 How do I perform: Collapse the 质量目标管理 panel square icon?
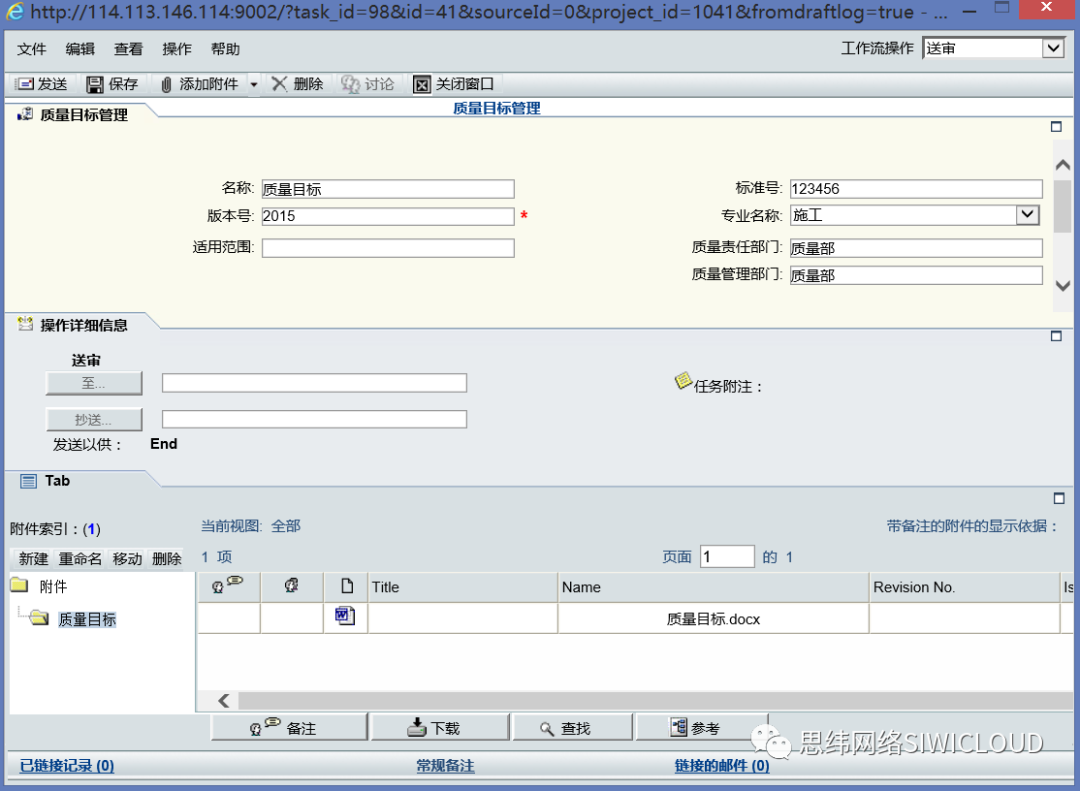click(x=1056, y=127)
